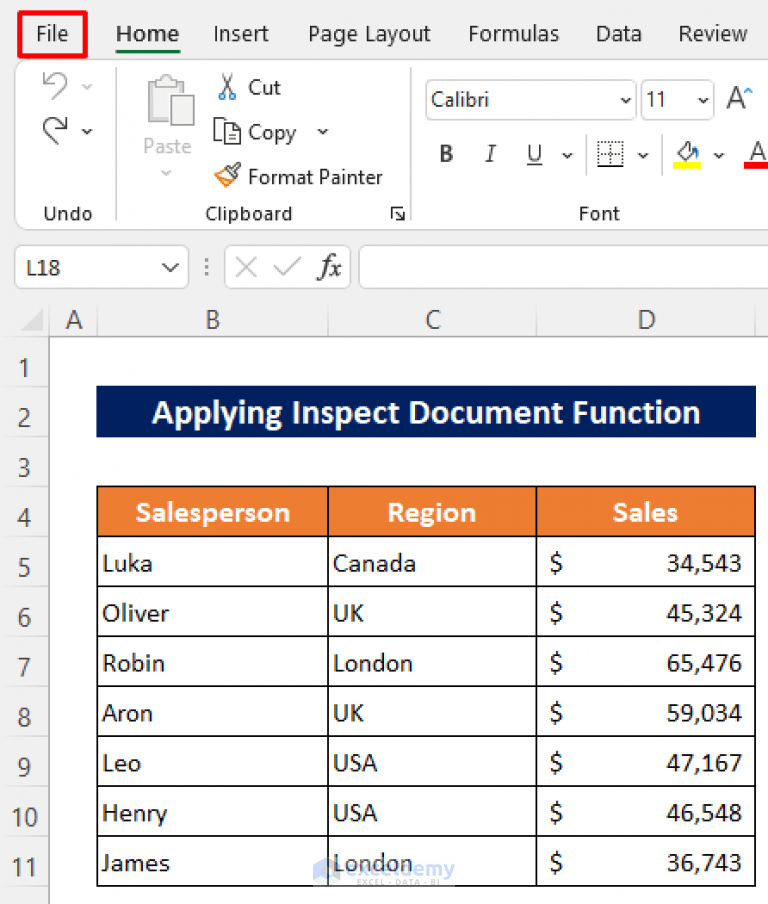Open the File menu
Image resolution: width=768 pixels, height=904 pixels.
pyautogui.click(x=51, y=33)
